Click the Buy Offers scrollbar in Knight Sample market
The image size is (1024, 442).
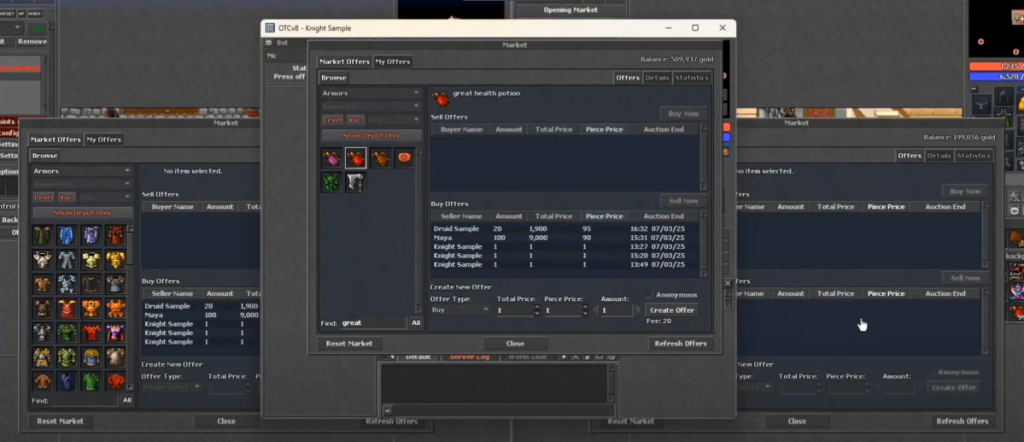click(703, 244)
